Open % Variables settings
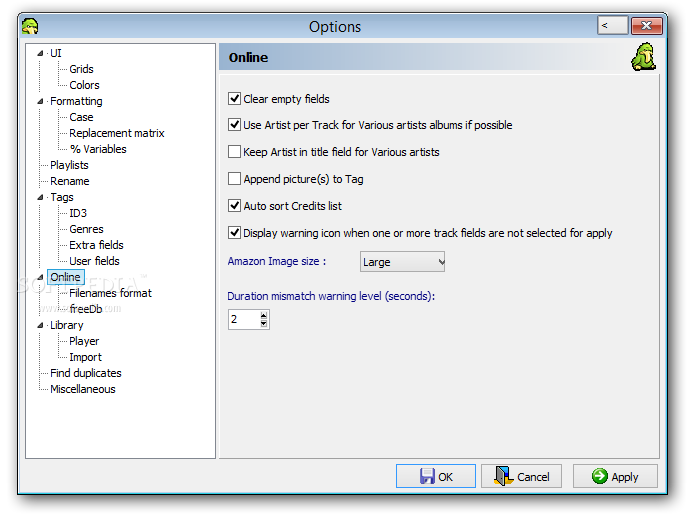The width and height of the screenshot is (688, 515). point(98,149)
